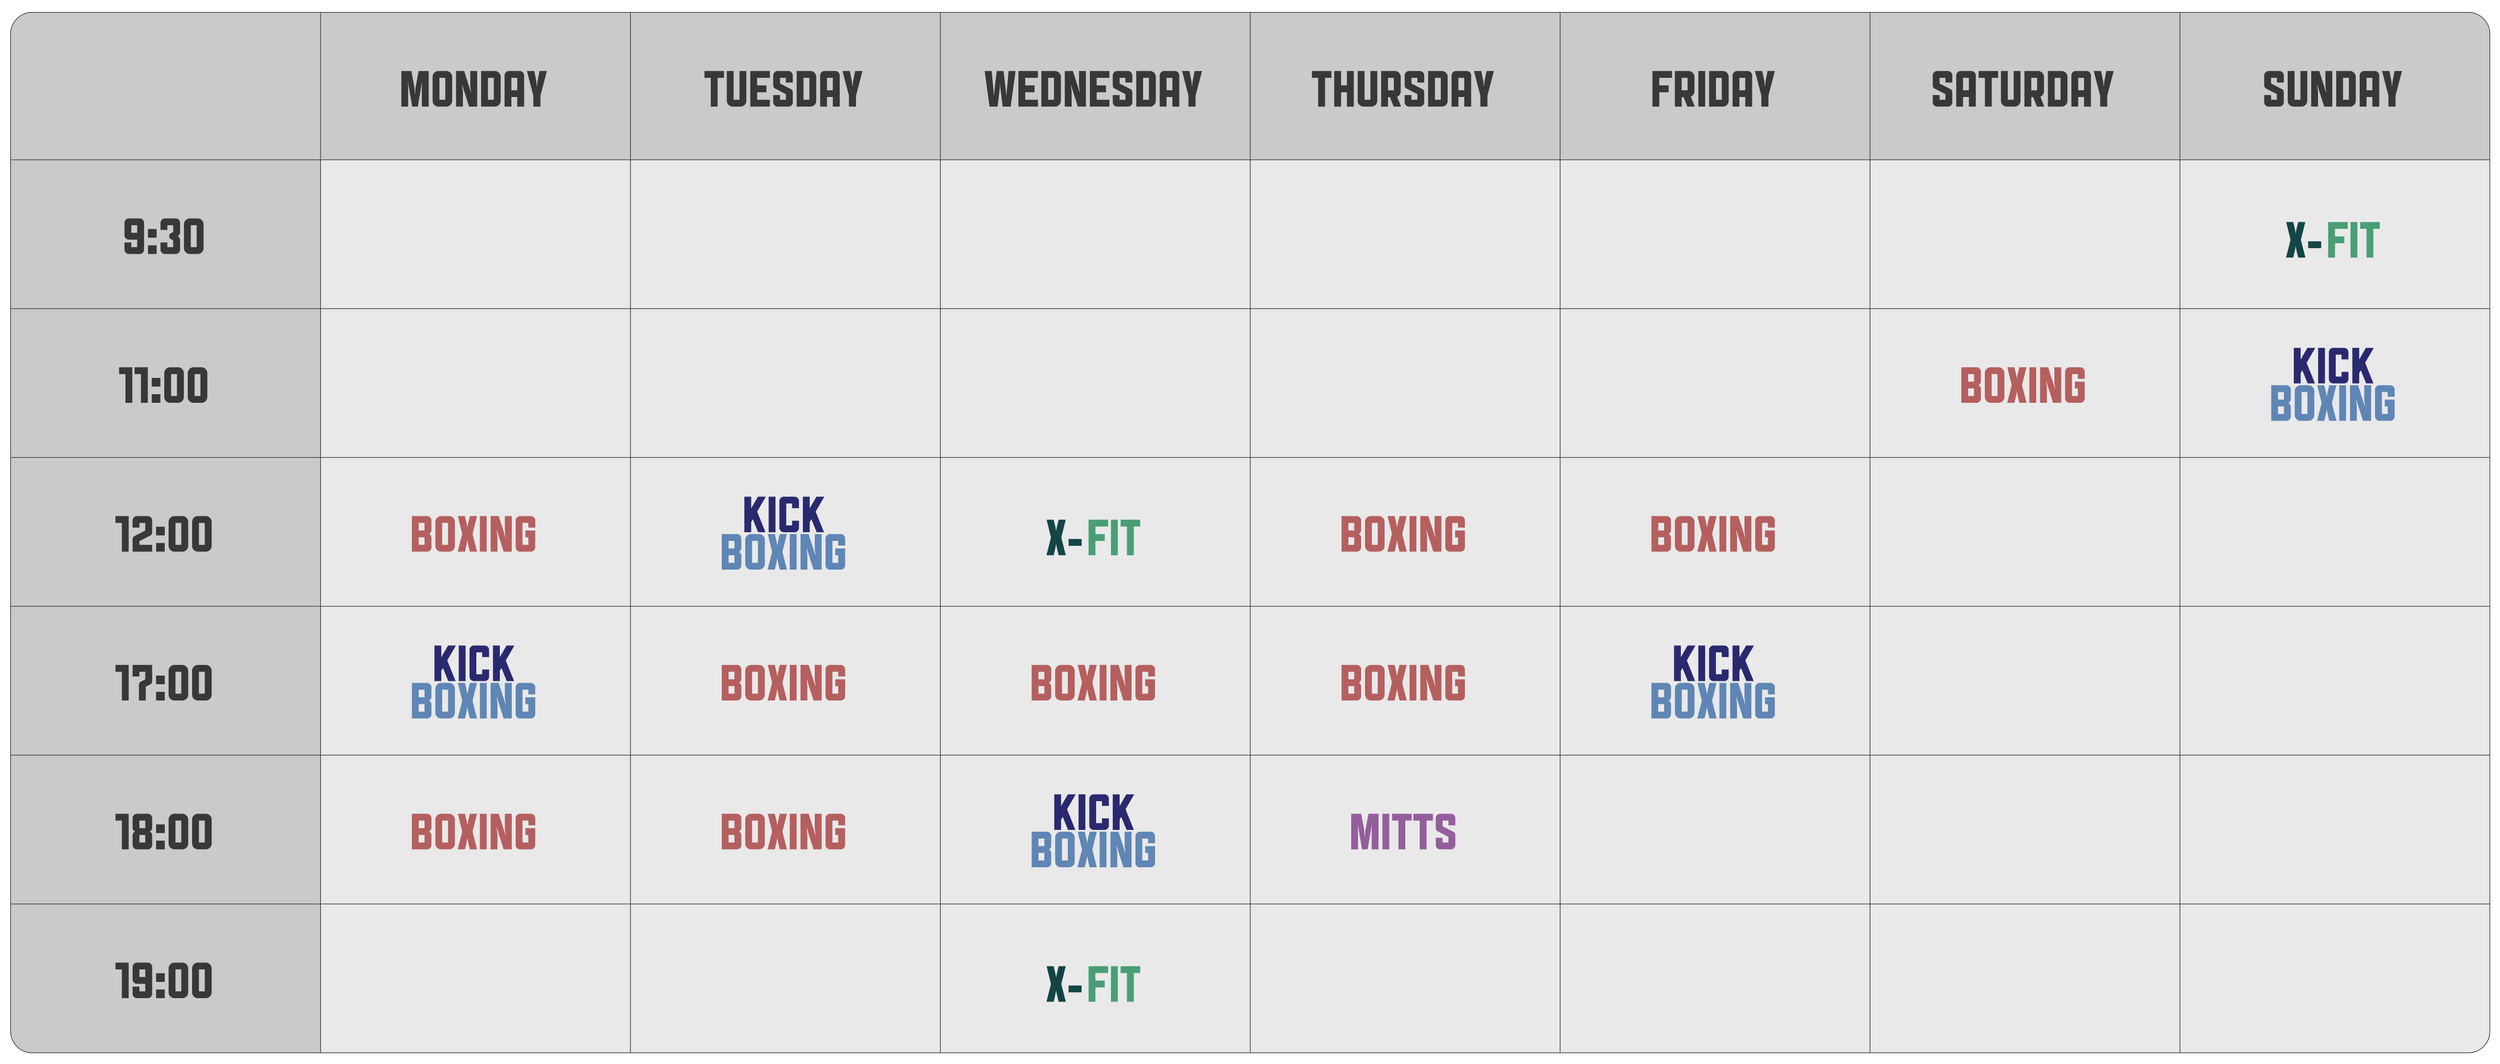Screen dimensions: 2500x1064
Task: Choose Tuesday 18:00 Boxing class
Action: pos(784,833)
